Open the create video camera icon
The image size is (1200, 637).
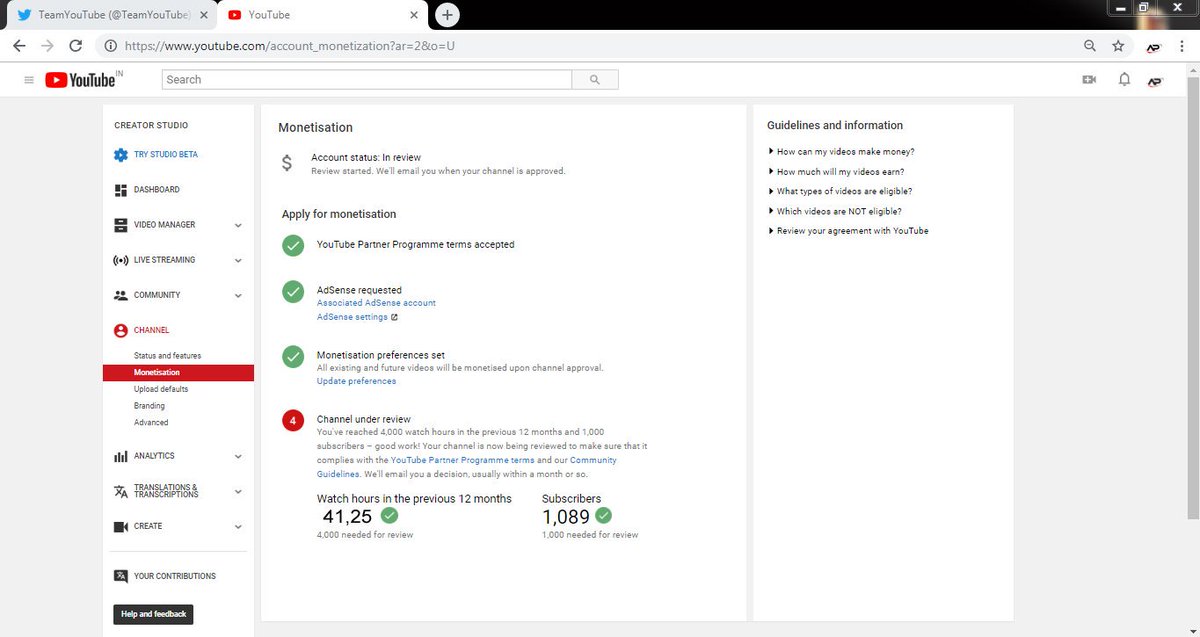1089,80
